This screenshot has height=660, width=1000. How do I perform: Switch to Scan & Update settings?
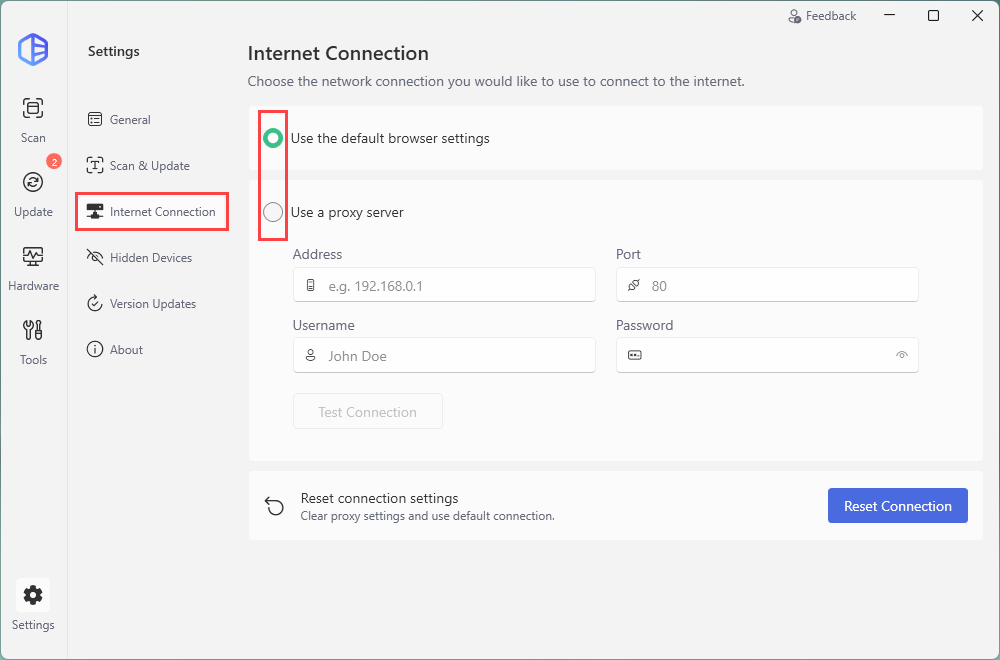tap(149, 166)
